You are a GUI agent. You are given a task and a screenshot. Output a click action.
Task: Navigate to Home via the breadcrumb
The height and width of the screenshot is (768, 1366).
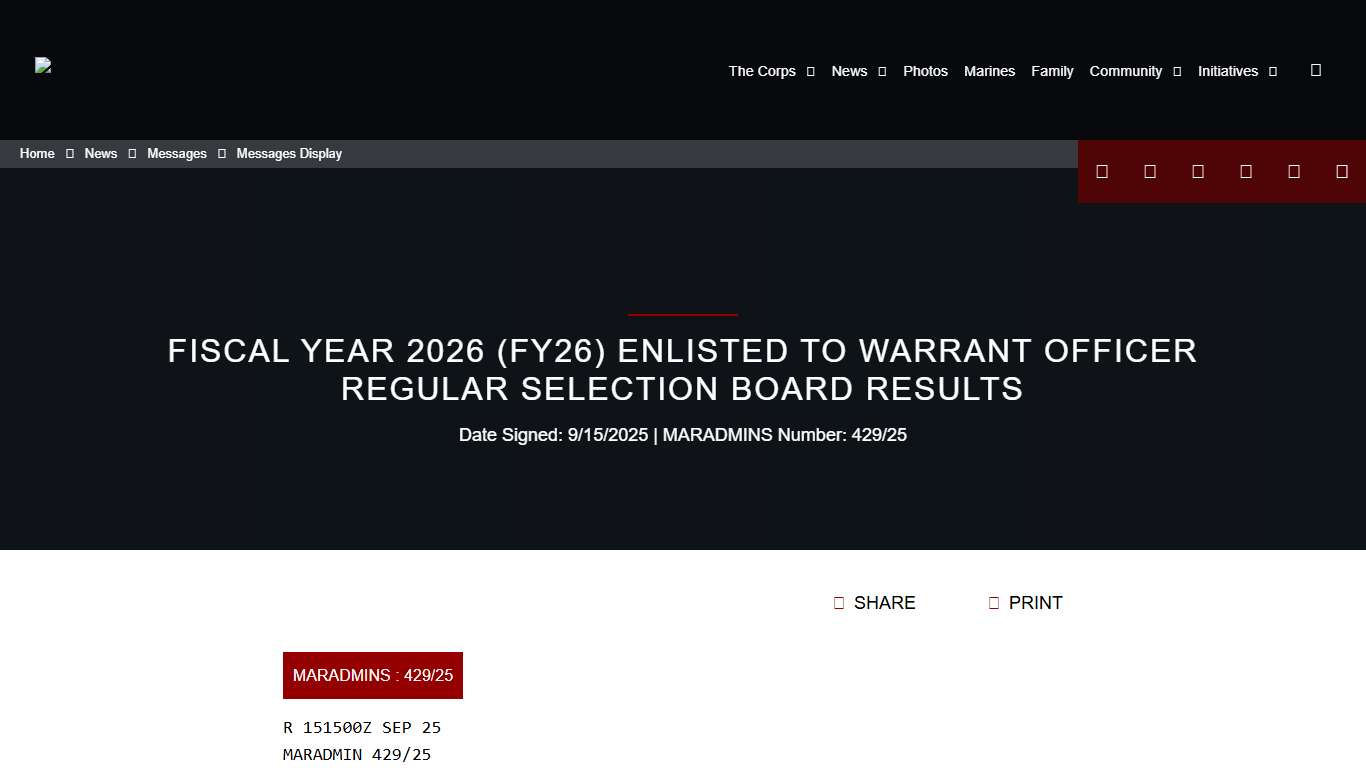click(37, 153)
